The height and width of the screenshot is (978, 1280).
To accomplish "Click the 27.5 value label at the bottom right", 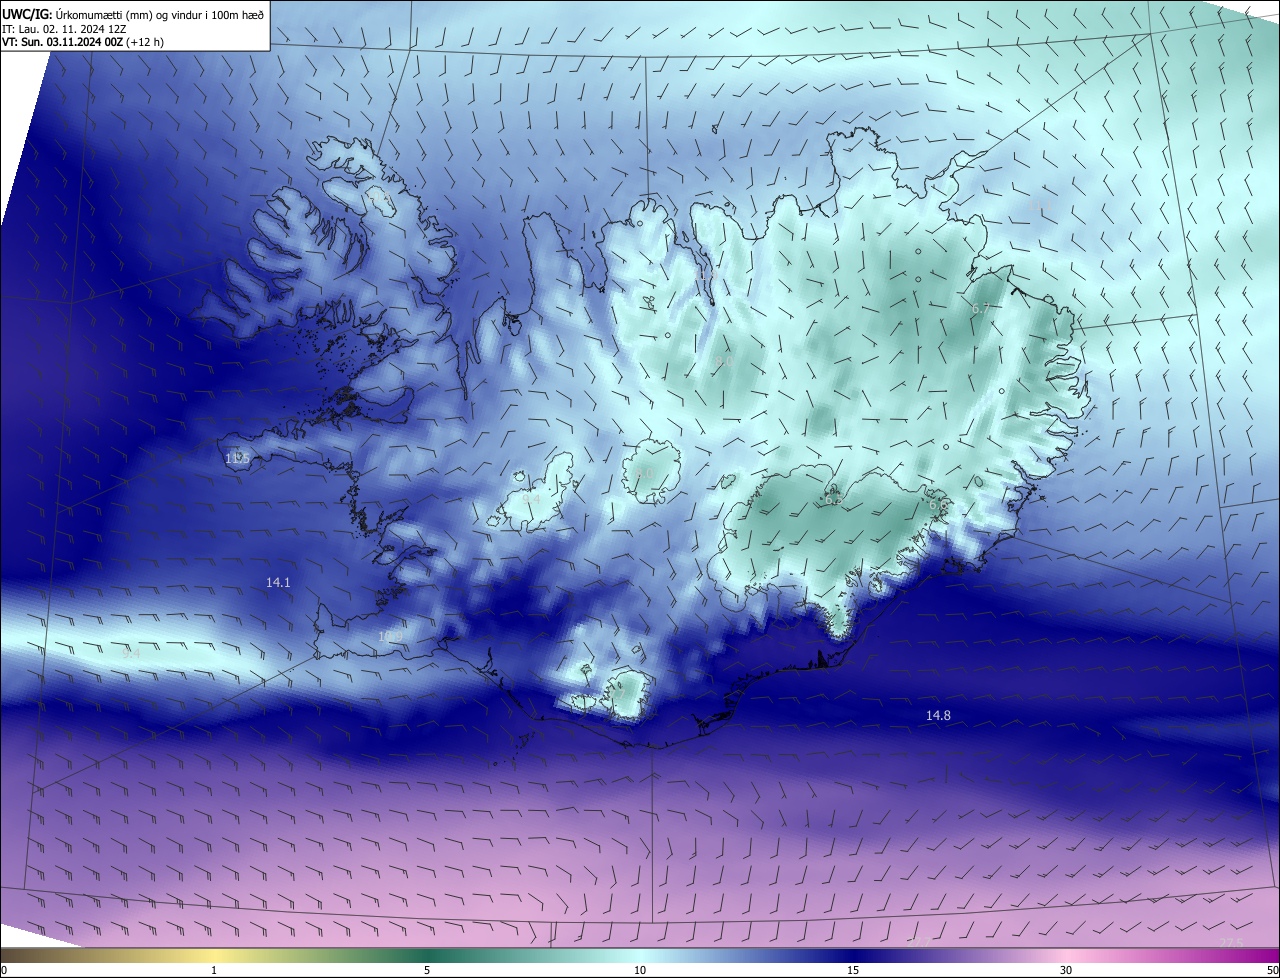I will point(1232,942).
